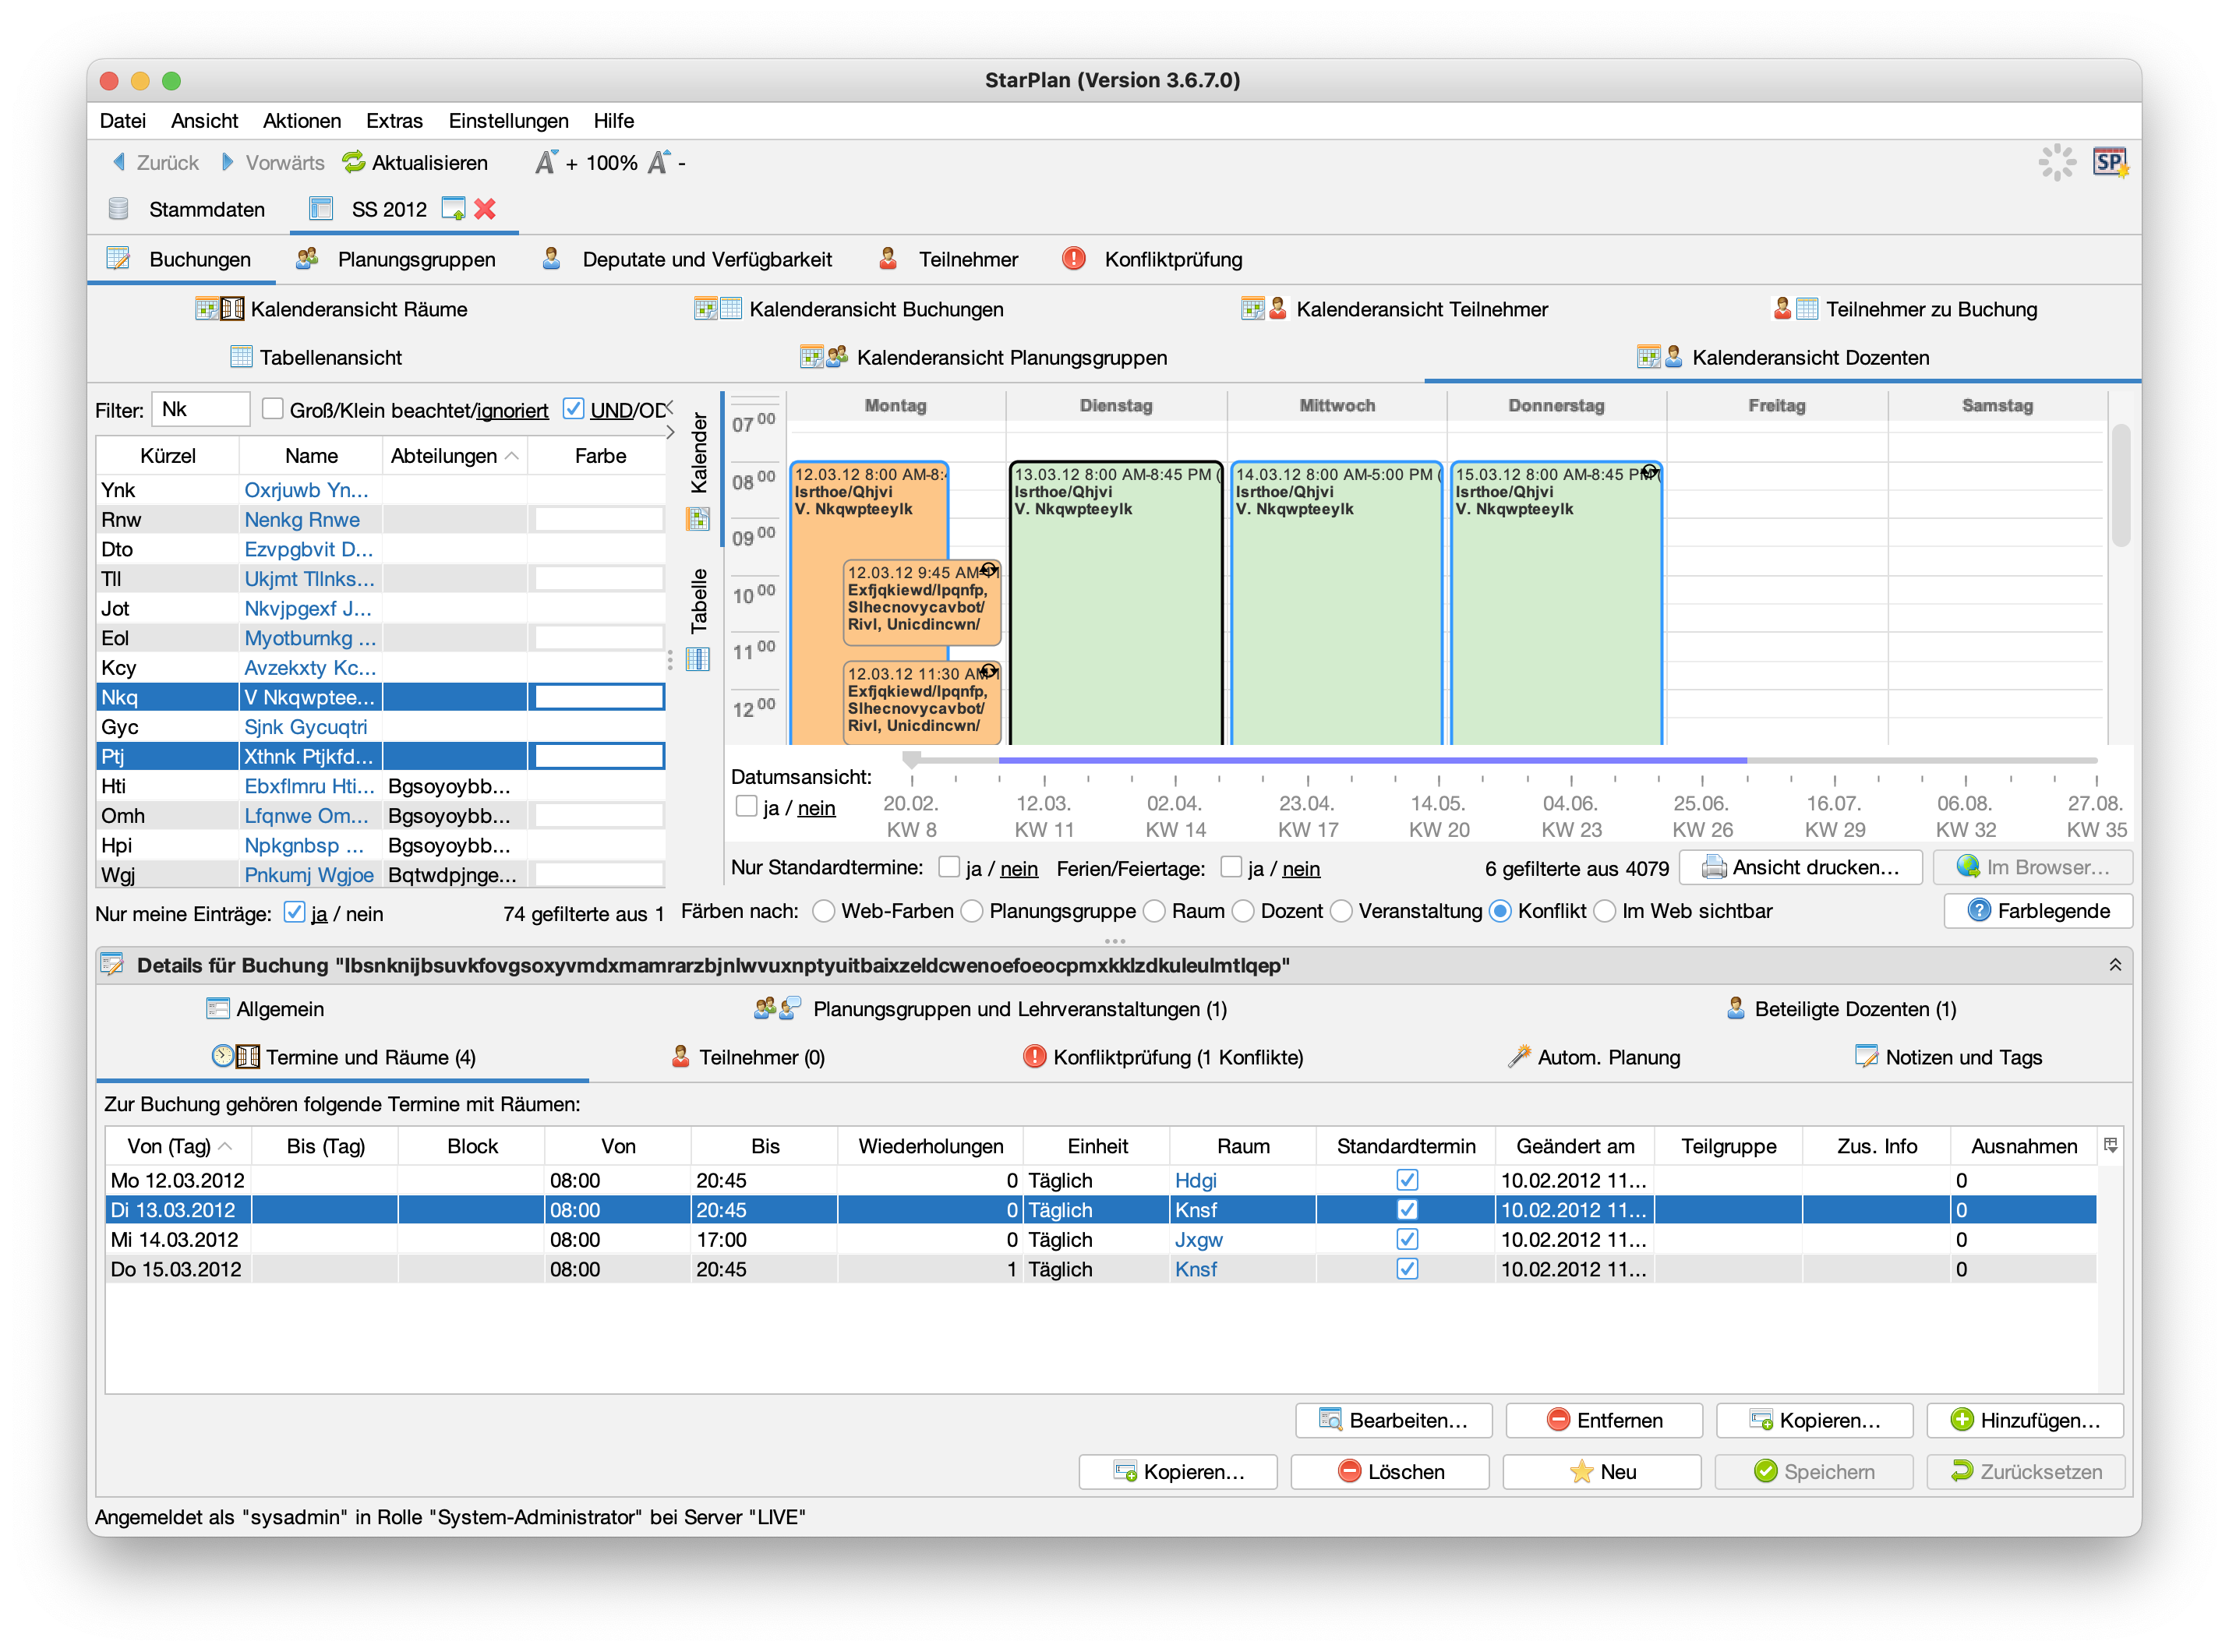
Task: Close the SS 2012 tab with red X
Action: pos(486,209)
